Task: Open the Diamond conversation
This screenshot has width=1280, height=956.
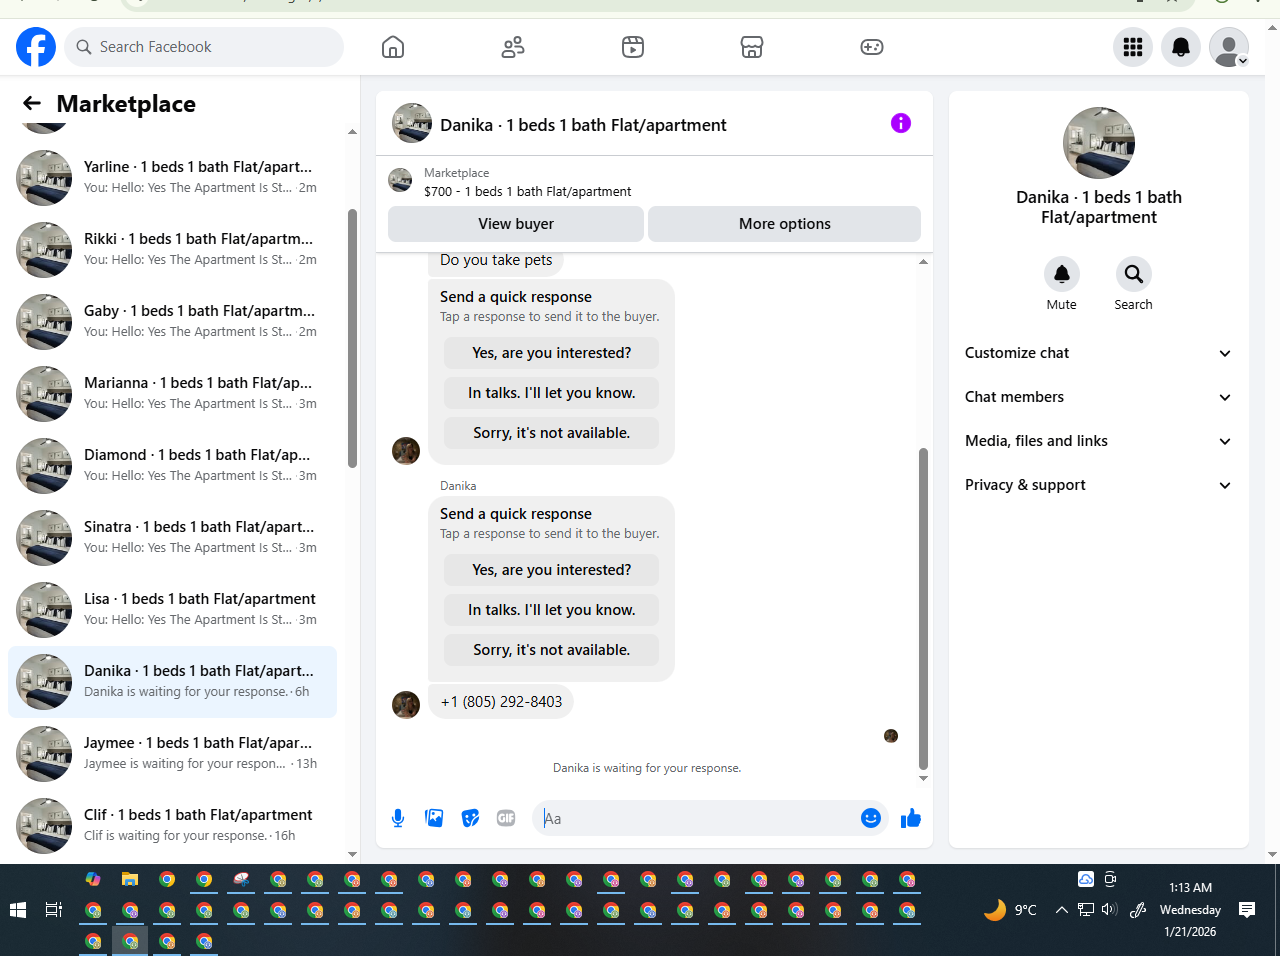Action: (x=172, y=466)
